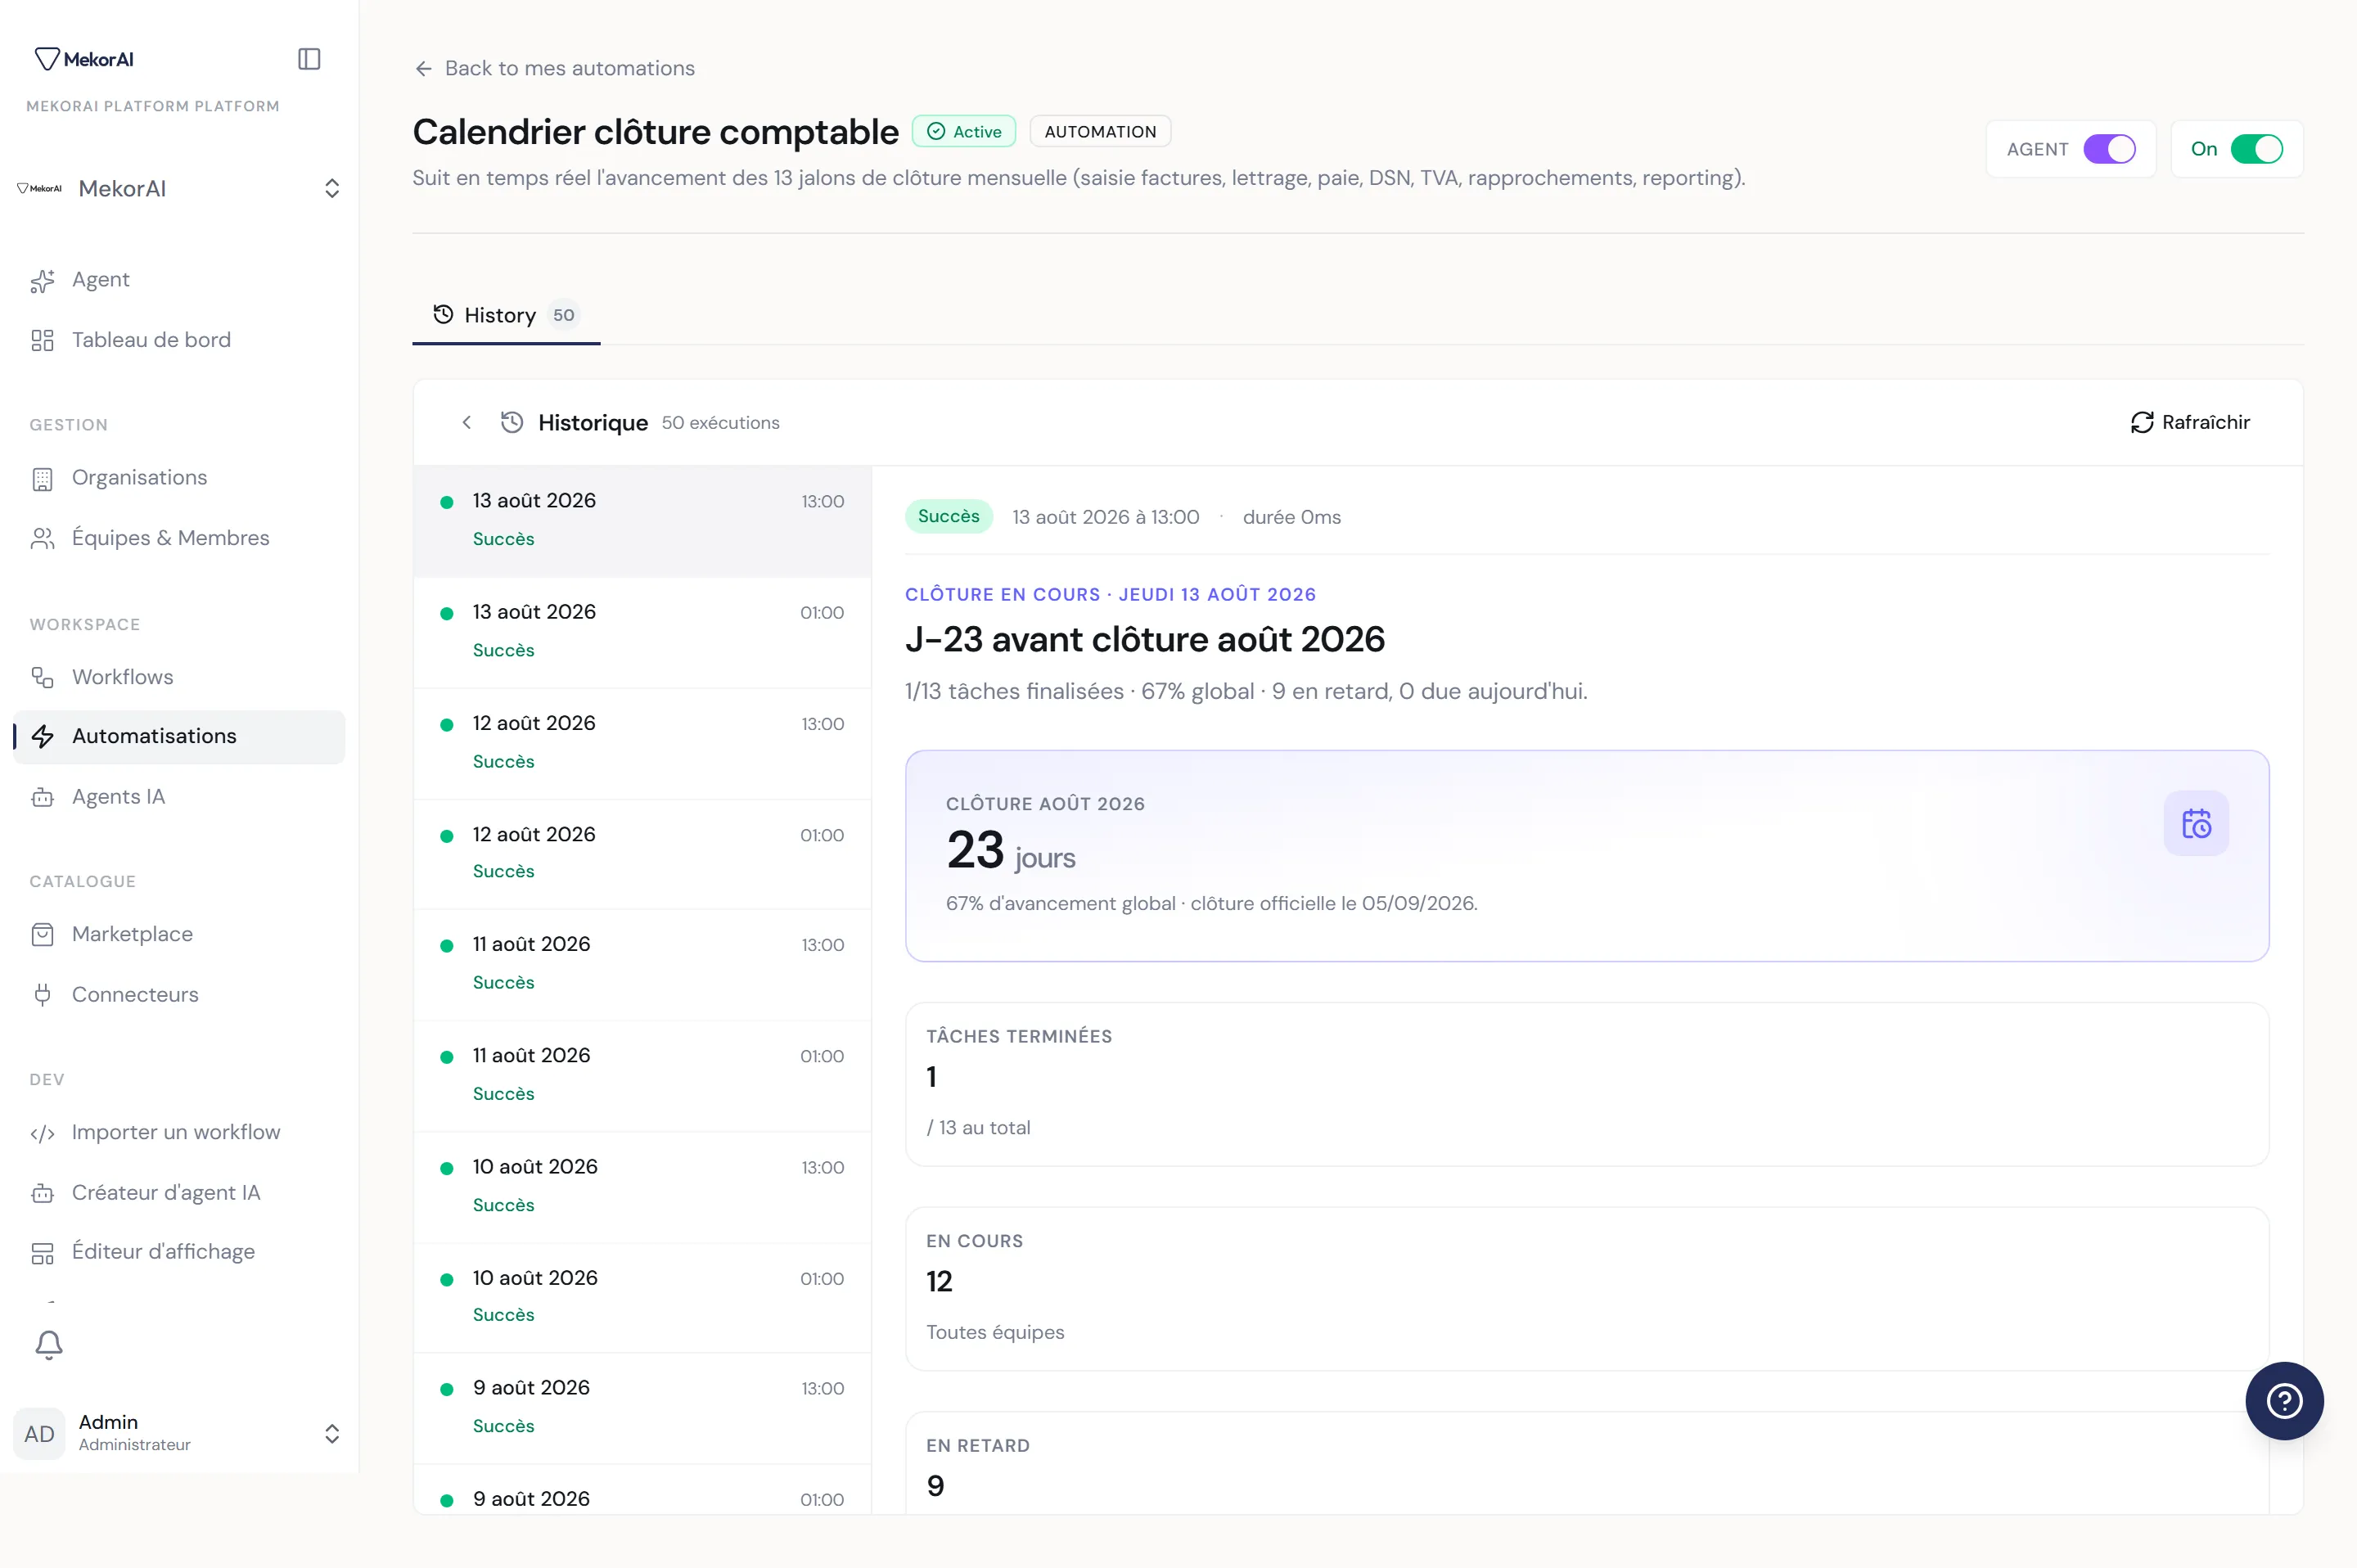Screen dimensions: 2357x1568
Task: Click the Organisations building icon
Action: [42, 479]
